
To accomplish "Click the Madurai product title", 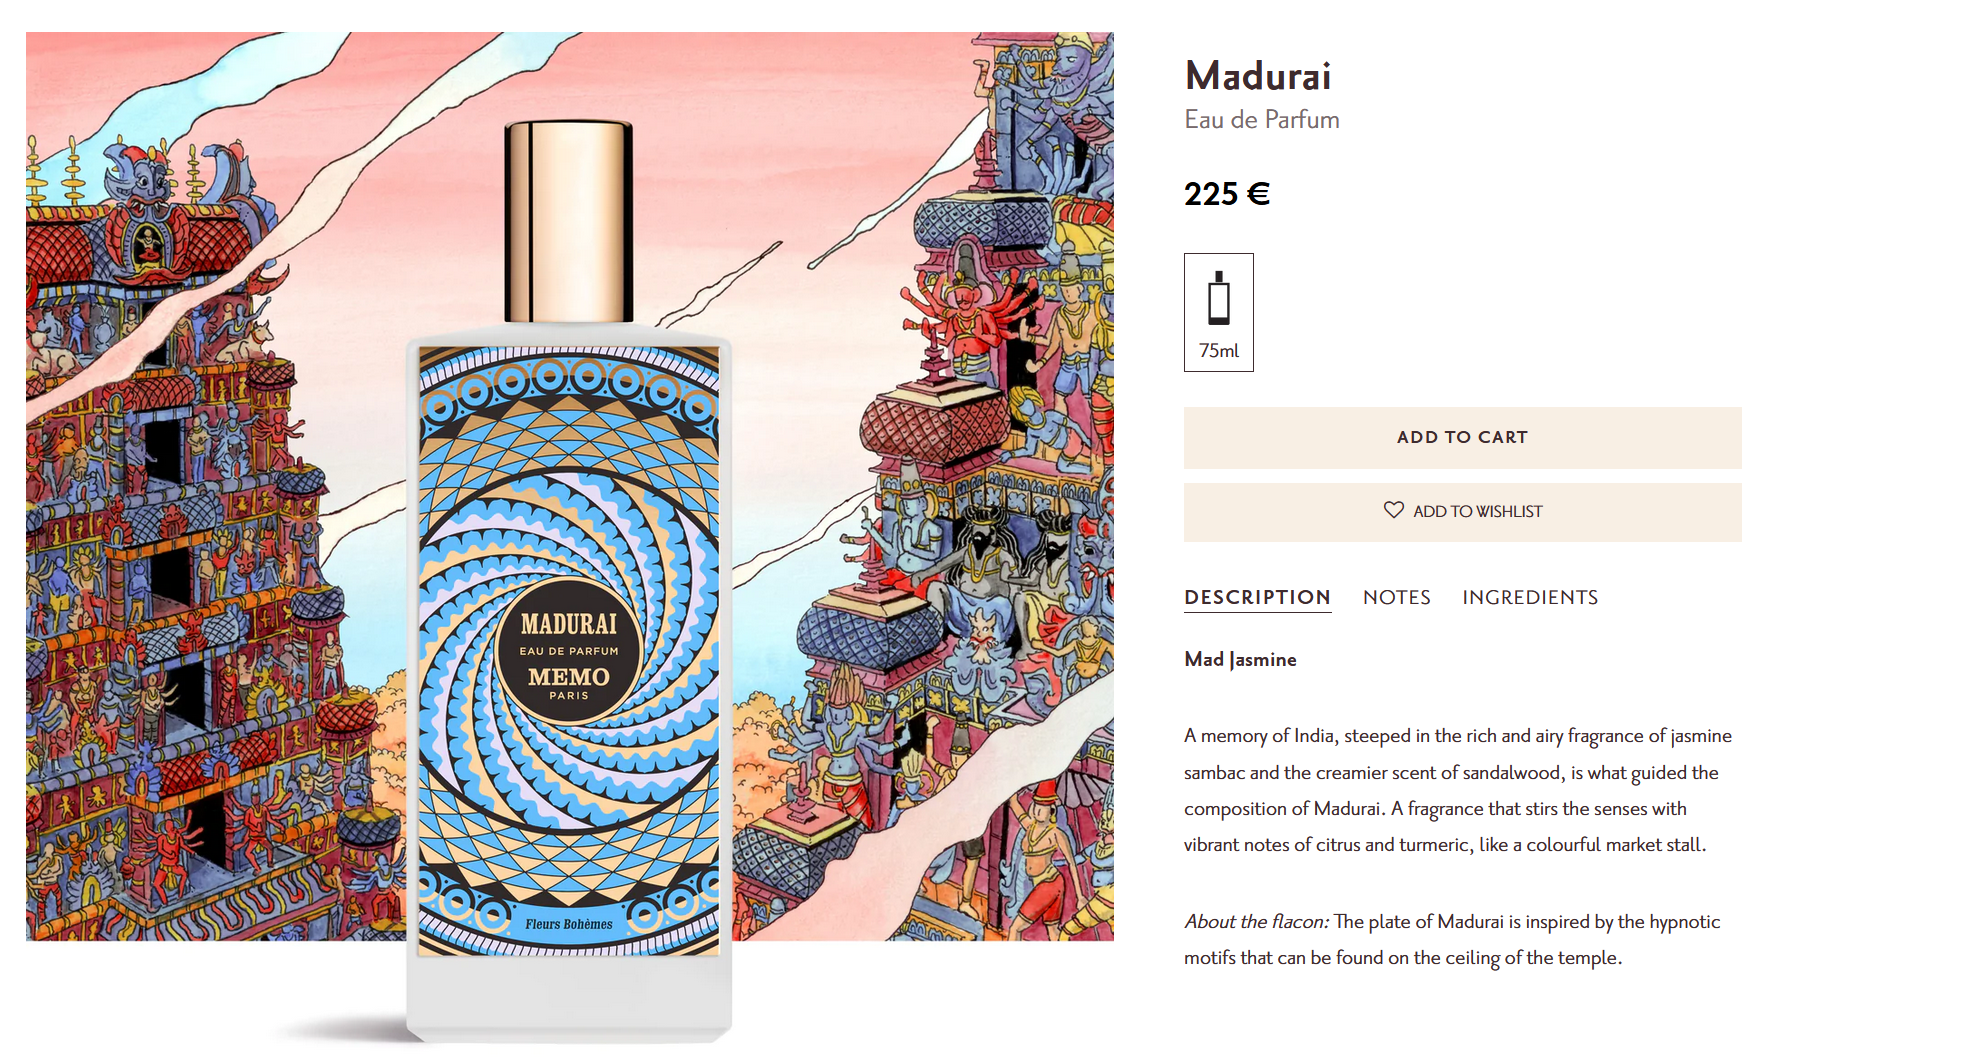I will (1258, 76).
